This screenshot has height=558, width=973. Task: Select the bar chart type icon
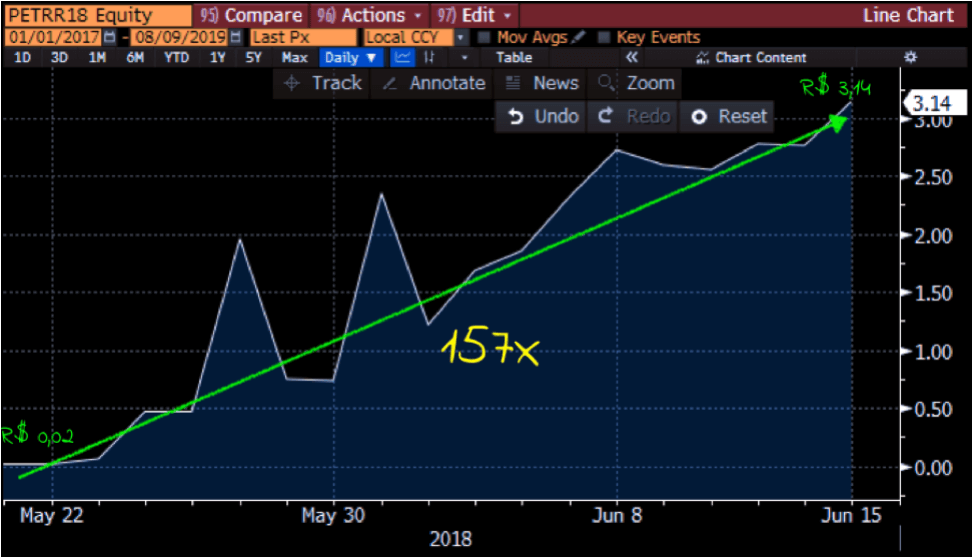(x=430, y=57)
